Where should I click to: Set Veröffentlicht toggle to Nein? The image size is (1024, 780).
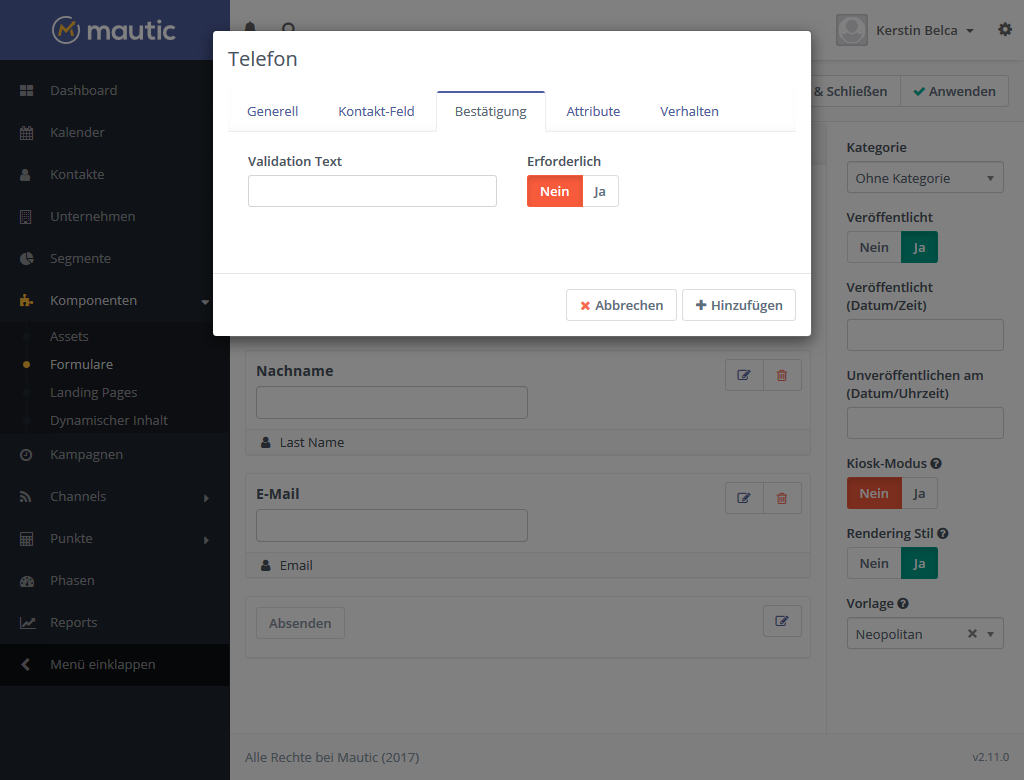click(874, 247)
